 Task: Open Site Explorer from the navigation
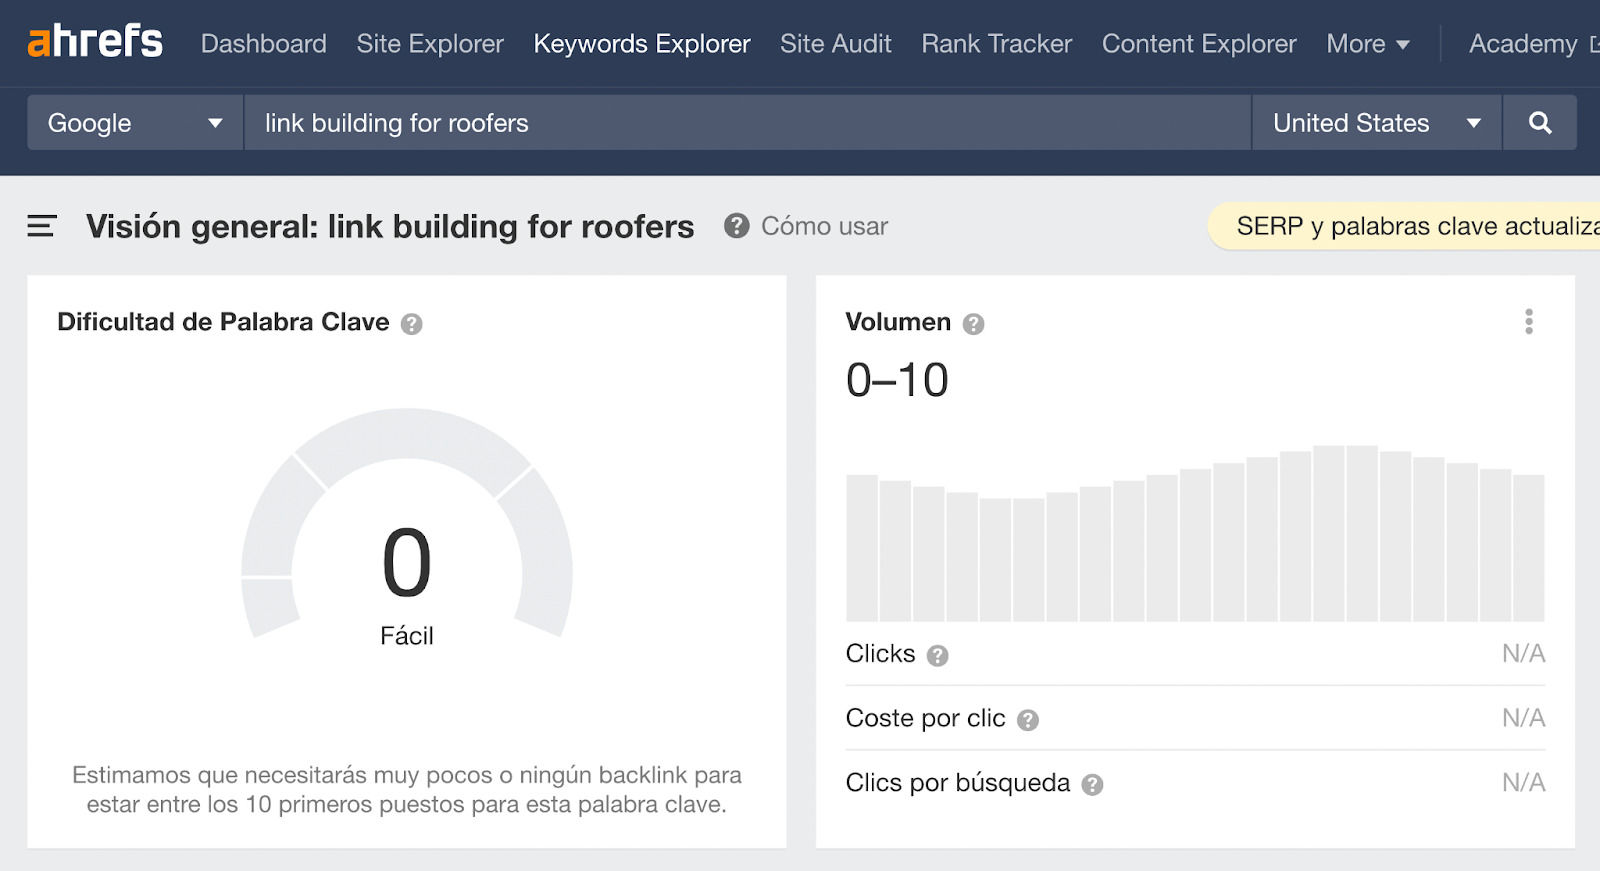point(430,44)
